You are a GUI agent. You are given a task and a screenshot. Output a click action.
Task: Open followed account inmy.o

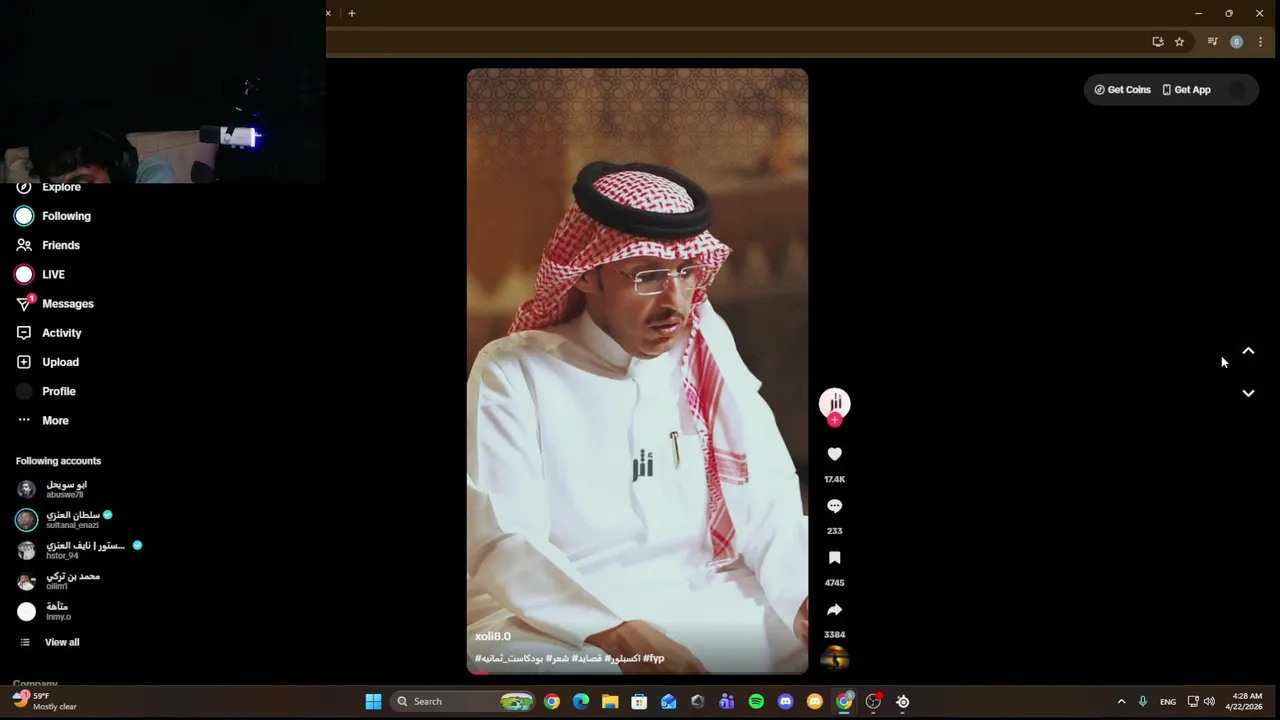click(44, 611)
